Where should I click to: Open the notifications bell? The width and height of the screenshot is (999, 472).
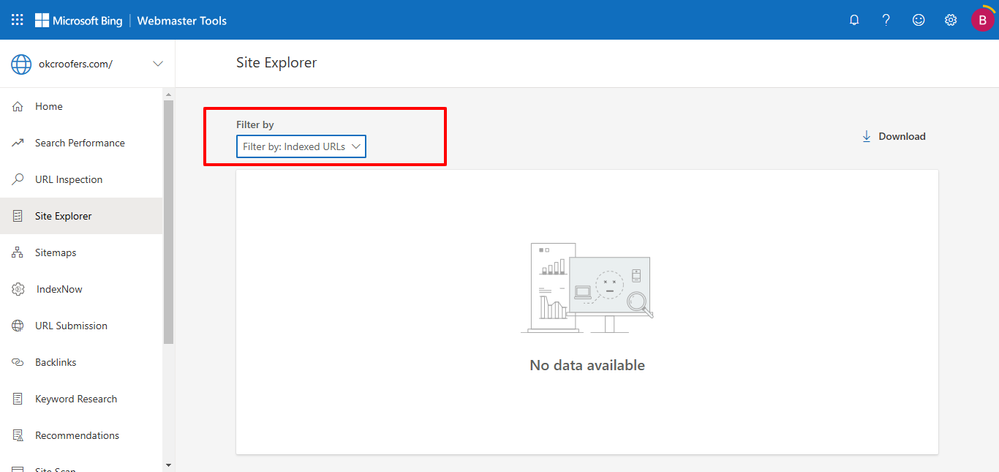coord(854,20)
